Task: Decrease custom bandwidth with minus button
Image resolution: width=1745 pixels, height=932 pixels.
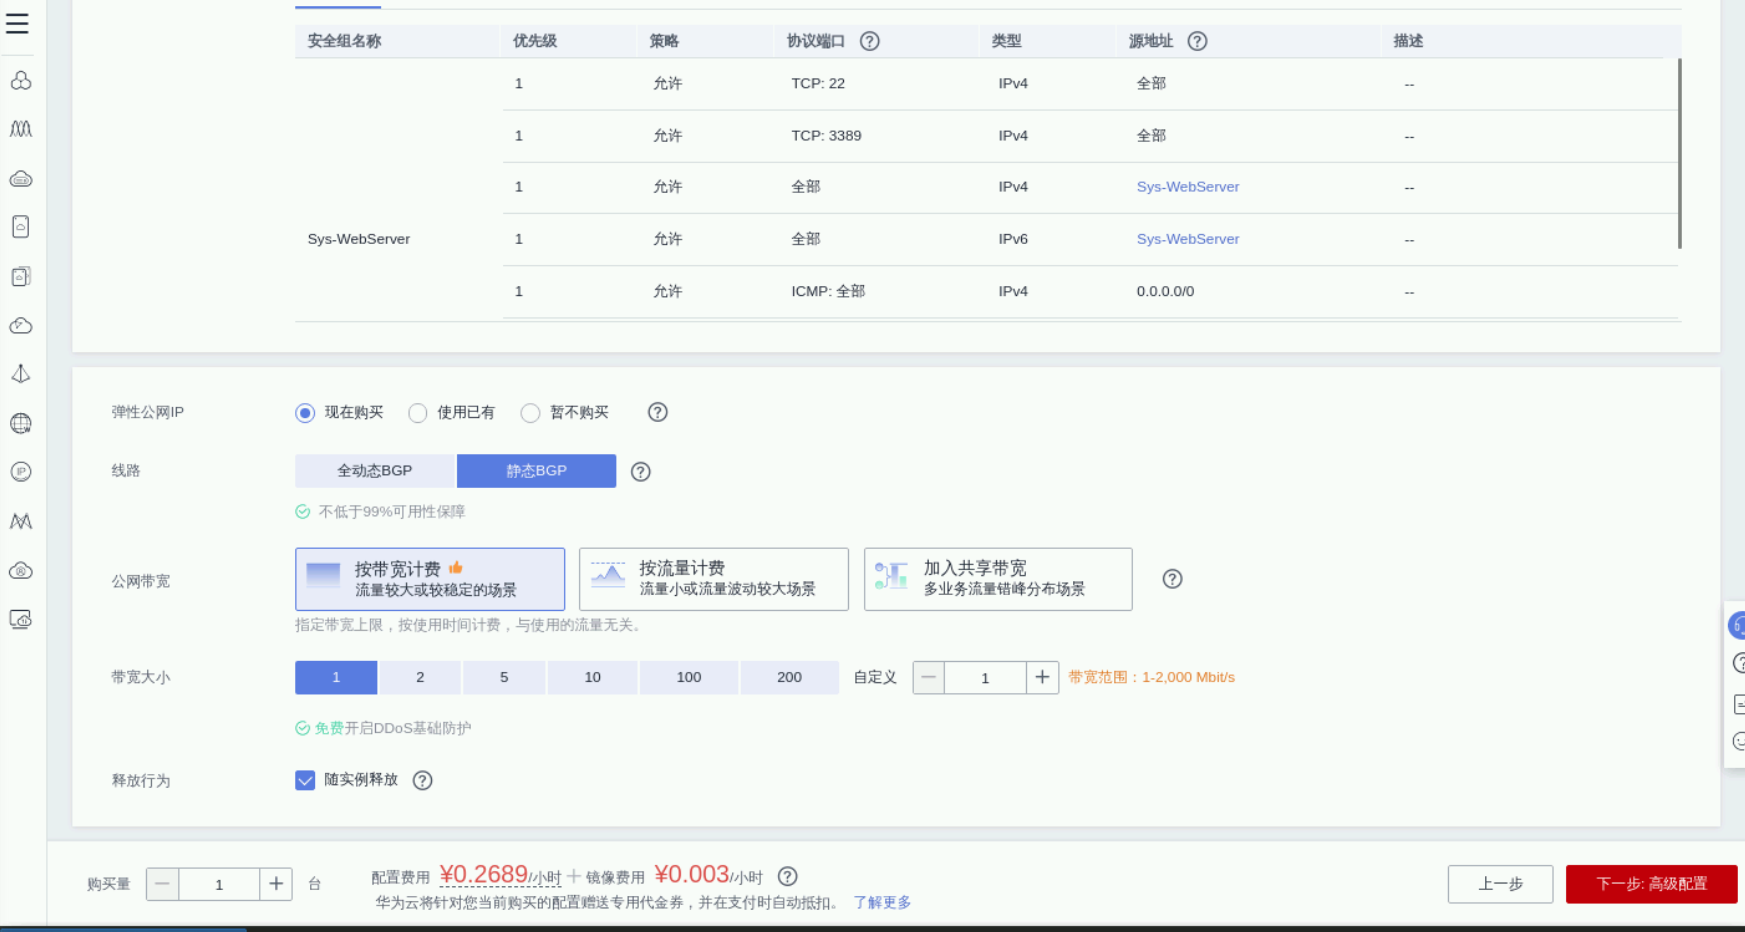Action: [x=928, y=677]
